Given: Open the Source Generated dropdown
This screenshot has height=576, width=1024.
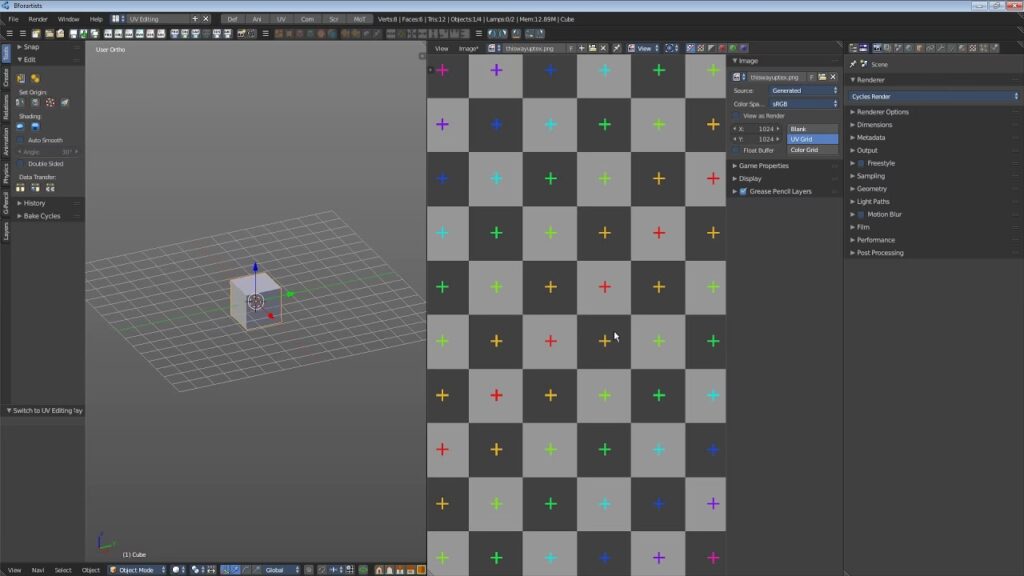Looking at the screenshot, I should [x=803, y=91].
